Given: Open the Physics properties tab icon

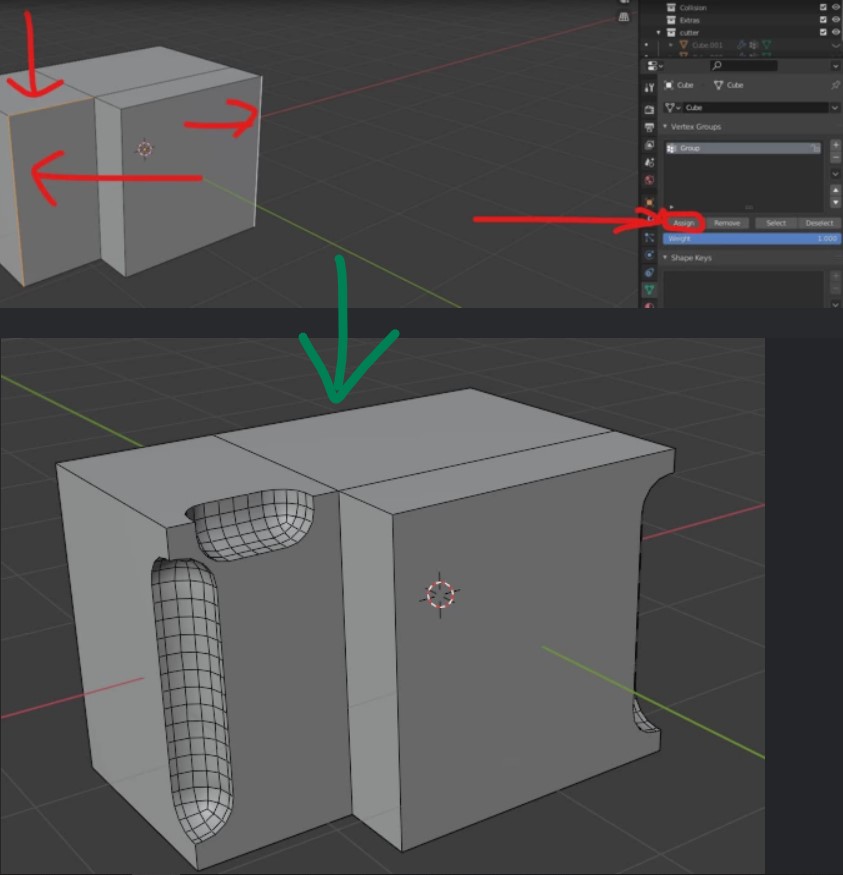Looking at the screenshot, I should point(649,255).
